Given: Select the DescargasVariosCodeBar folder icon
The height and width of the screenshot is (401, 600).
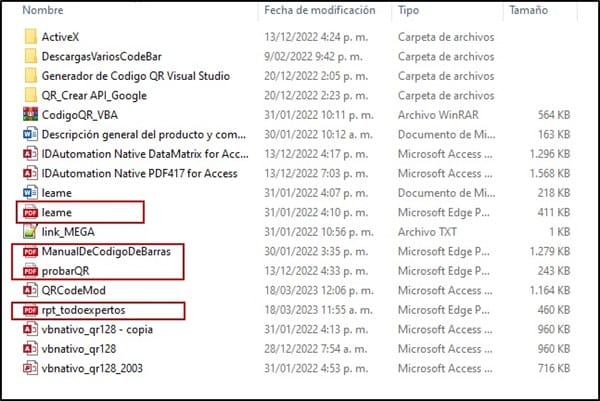Looking at the screenshot, I should (29, 56).
